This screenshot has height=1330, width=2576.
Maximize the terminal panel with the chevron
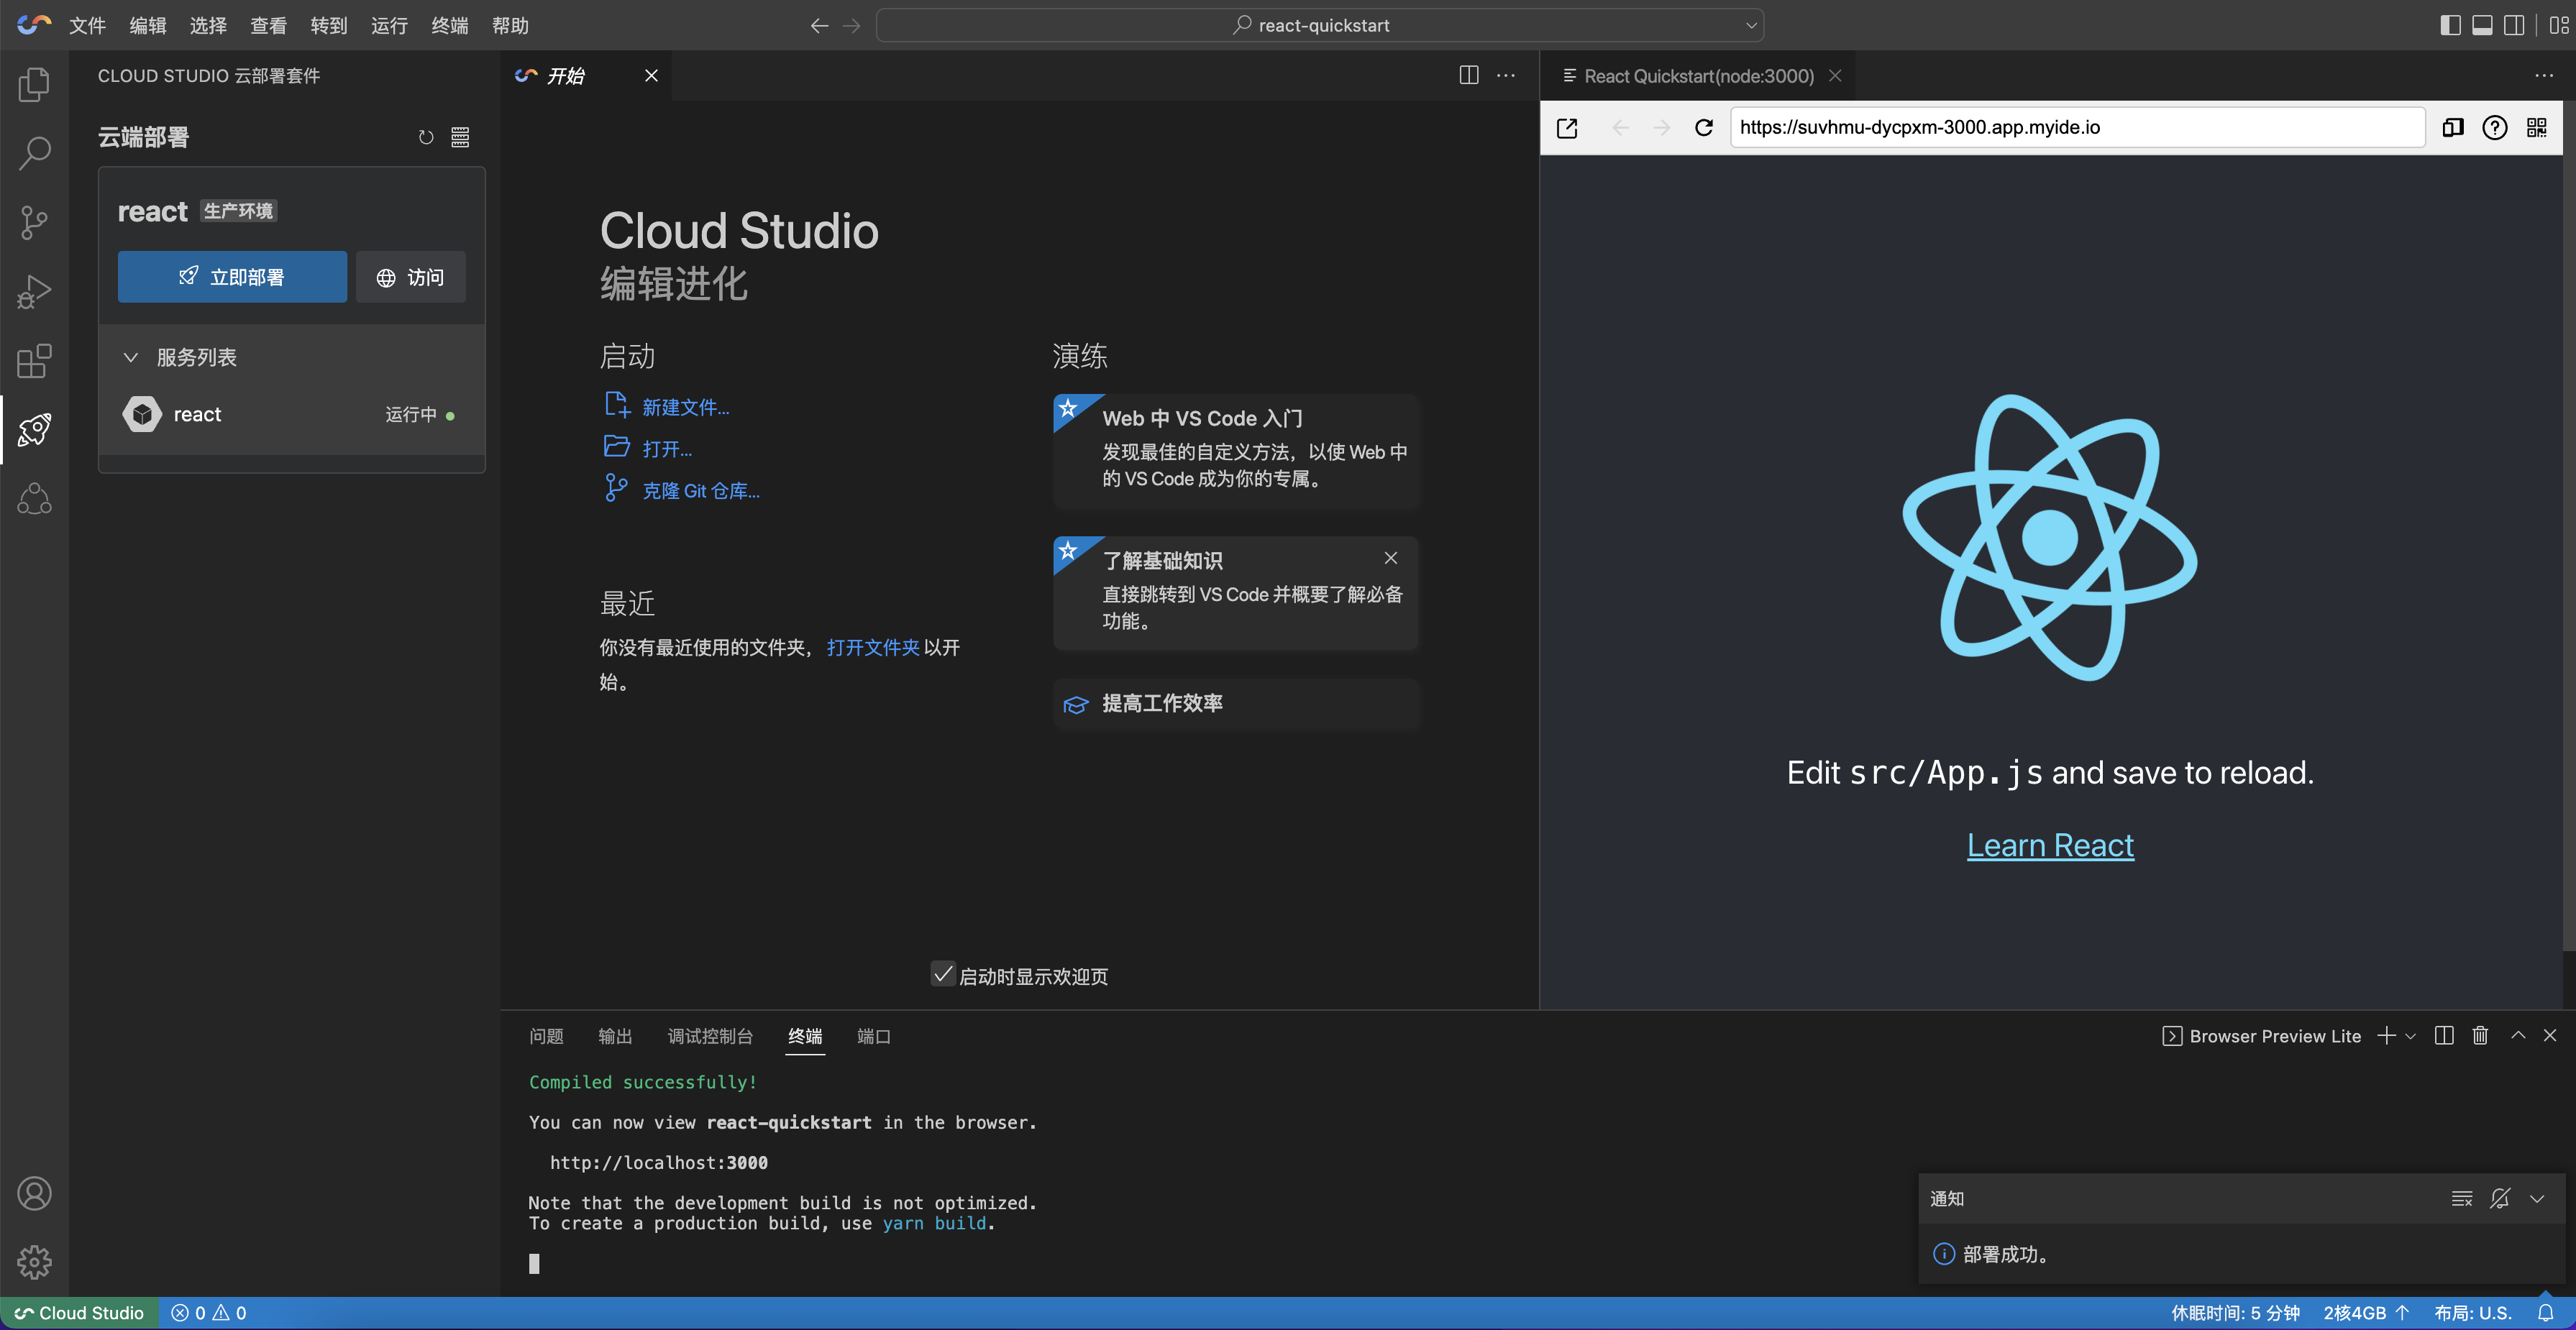[2518, 1035]
